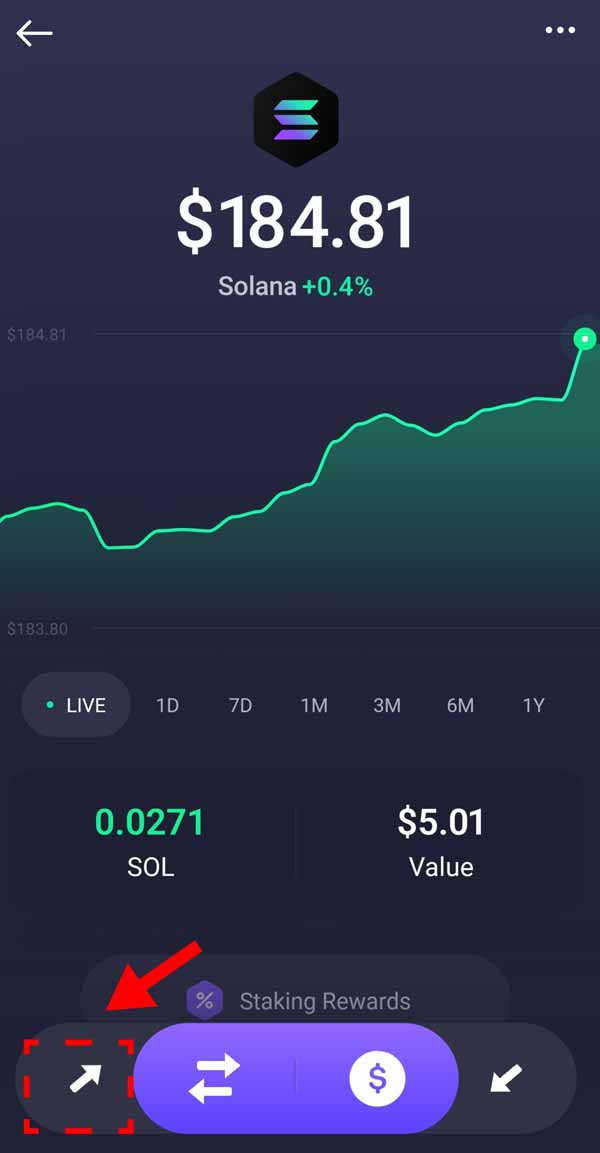Tap the send arrow icon
Viewport: 600px width, 1153px height.
coord(84,1079)
